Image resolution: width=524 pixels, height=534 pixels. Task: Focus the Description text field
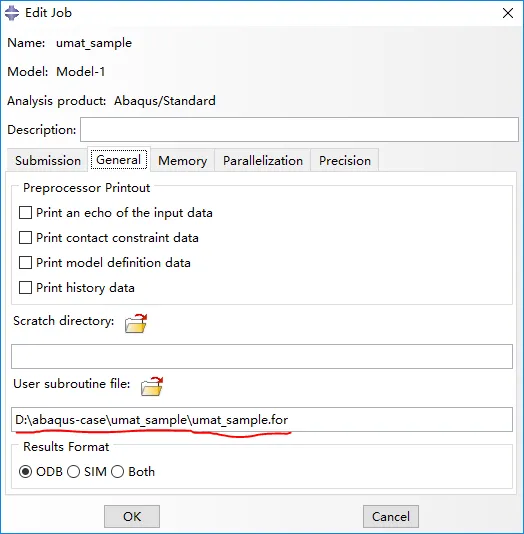click(299, 129)
